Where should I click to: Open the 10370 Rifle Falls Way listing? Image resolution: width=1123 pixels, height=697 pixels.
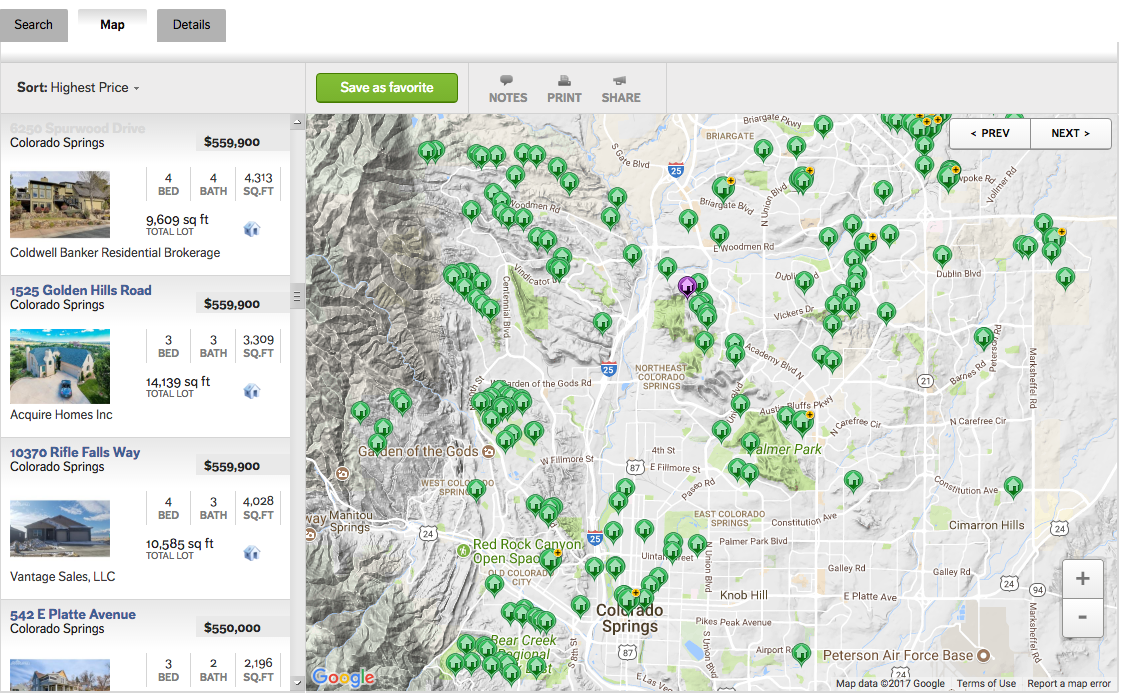[75, 452]
